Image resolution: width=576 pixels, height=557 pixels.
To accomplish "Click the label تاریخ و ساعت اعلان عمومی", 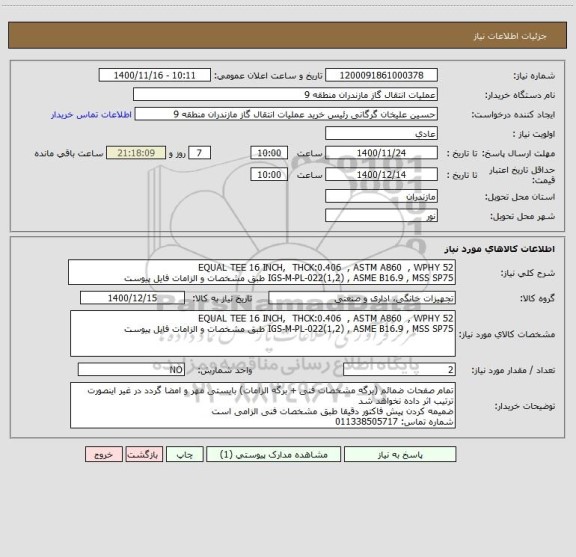I will point(269,76).
